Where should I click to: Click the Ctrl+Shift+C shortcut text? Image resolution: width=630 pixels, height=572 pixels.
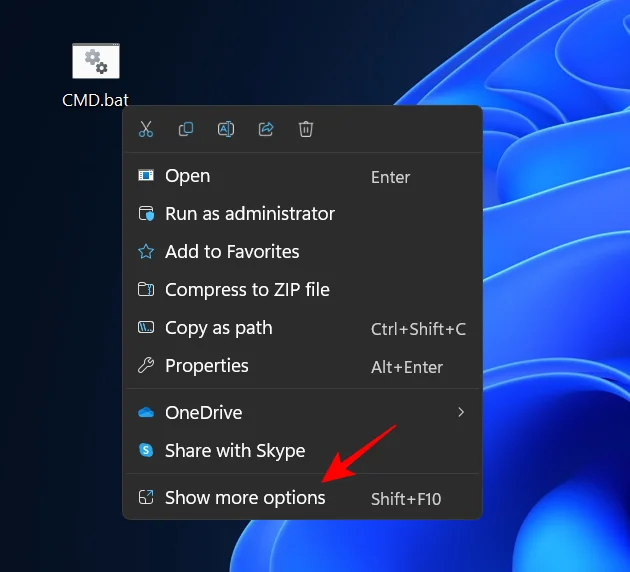(x=418, y=329)
